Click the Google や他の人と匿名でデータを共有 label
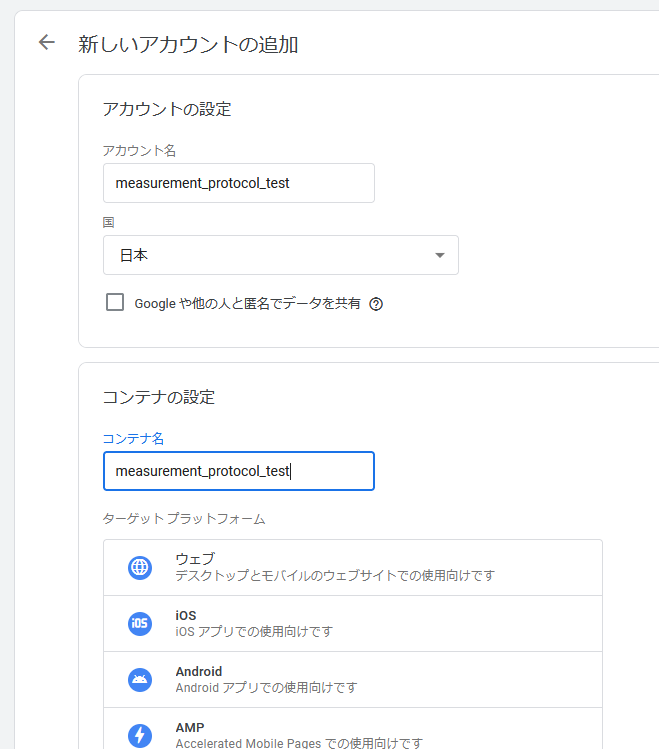Image resolution: width=659 pixels, height=749 pixels. click(x=247, y=303)
